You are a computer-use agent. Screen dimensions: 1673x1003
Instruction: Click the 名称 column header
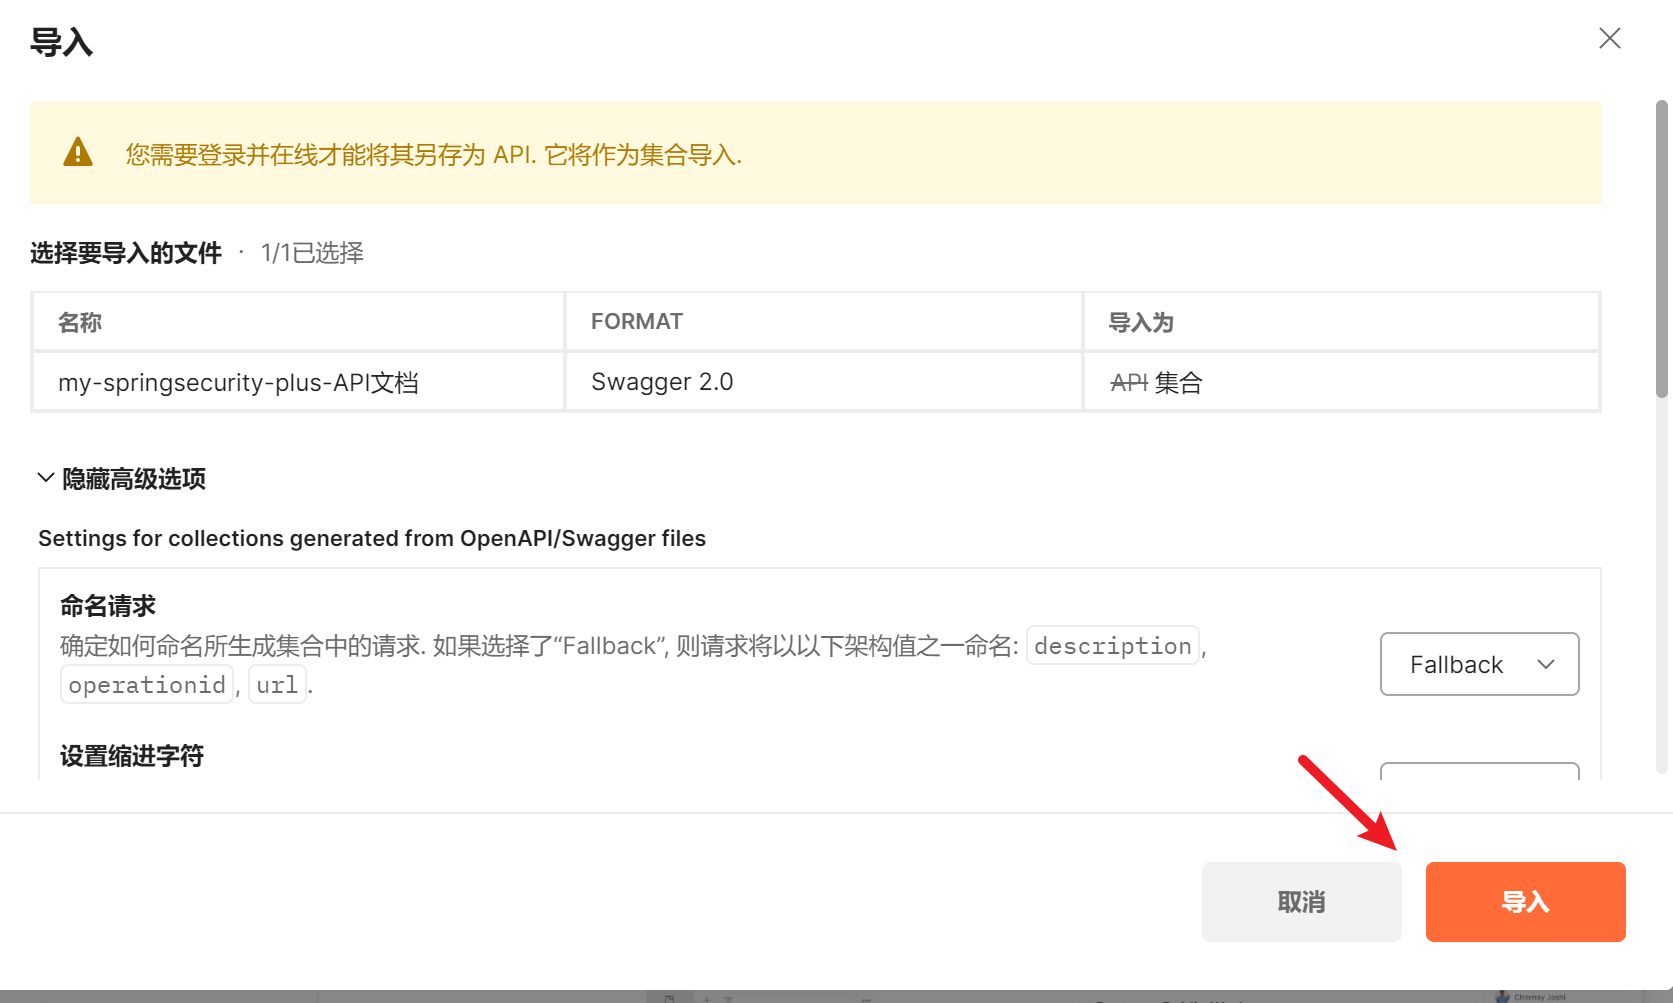(x=80, y=322)
